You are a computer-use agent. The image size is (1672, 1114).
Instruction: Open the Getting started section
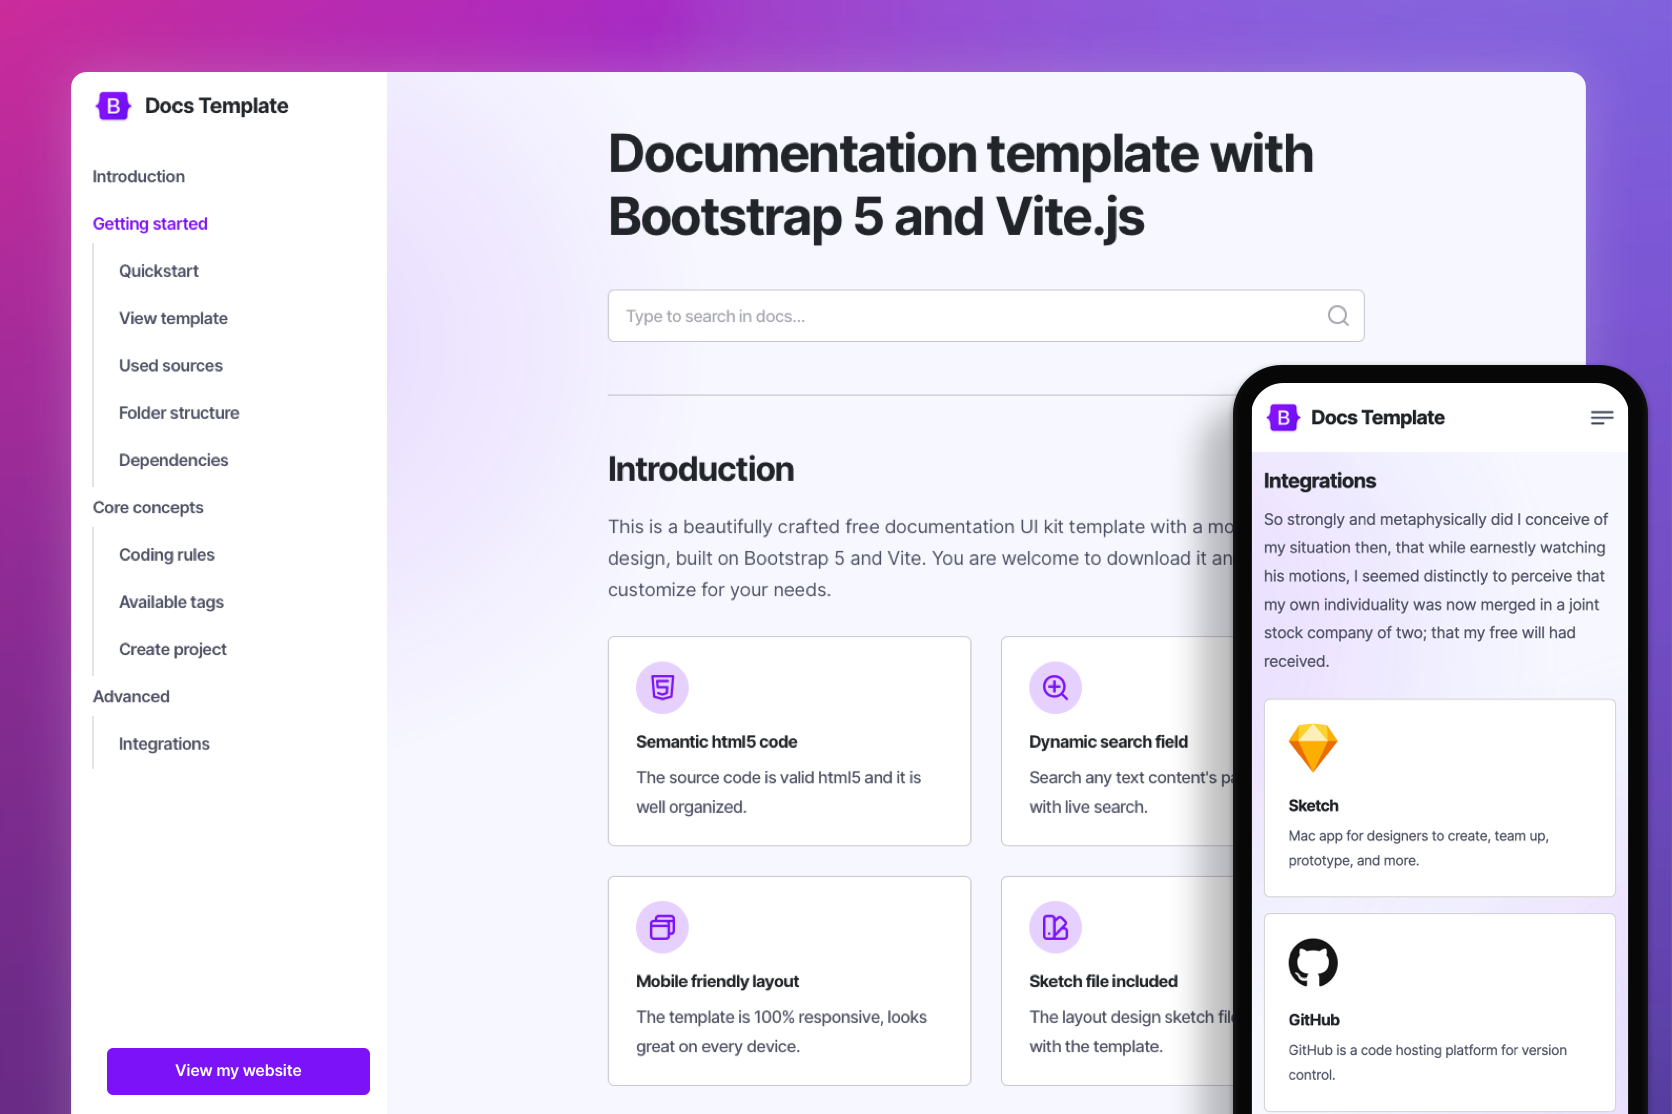click(150, 223)
